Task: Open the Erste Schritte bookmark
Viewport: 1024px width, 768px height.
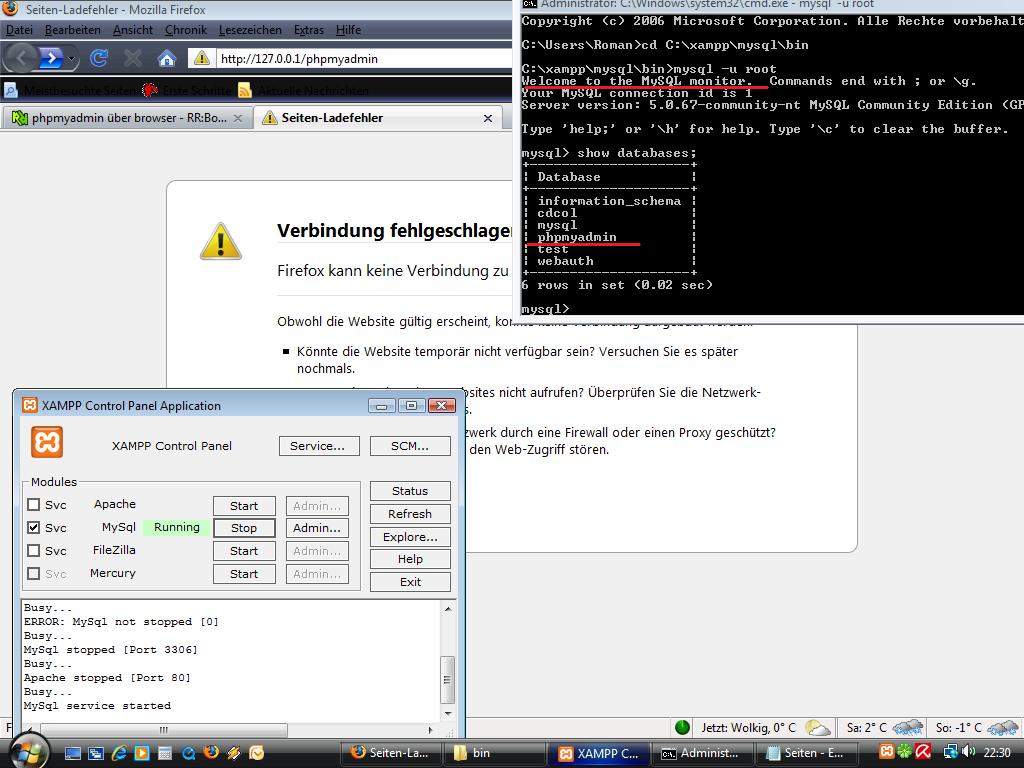Action: click(x=187, y=90)
